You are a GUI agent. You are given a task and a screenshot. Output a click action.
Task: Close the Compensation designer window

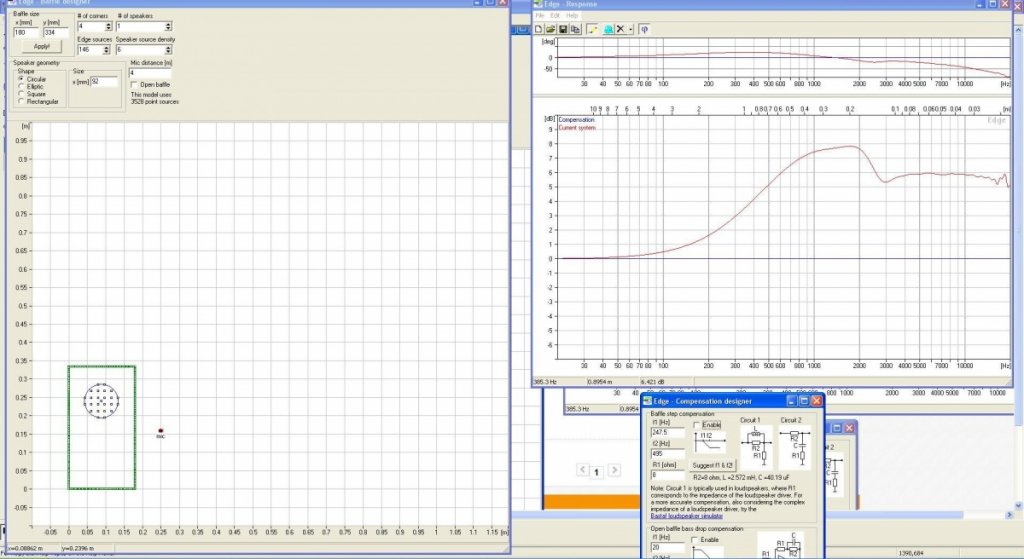(x=816, y=401)
